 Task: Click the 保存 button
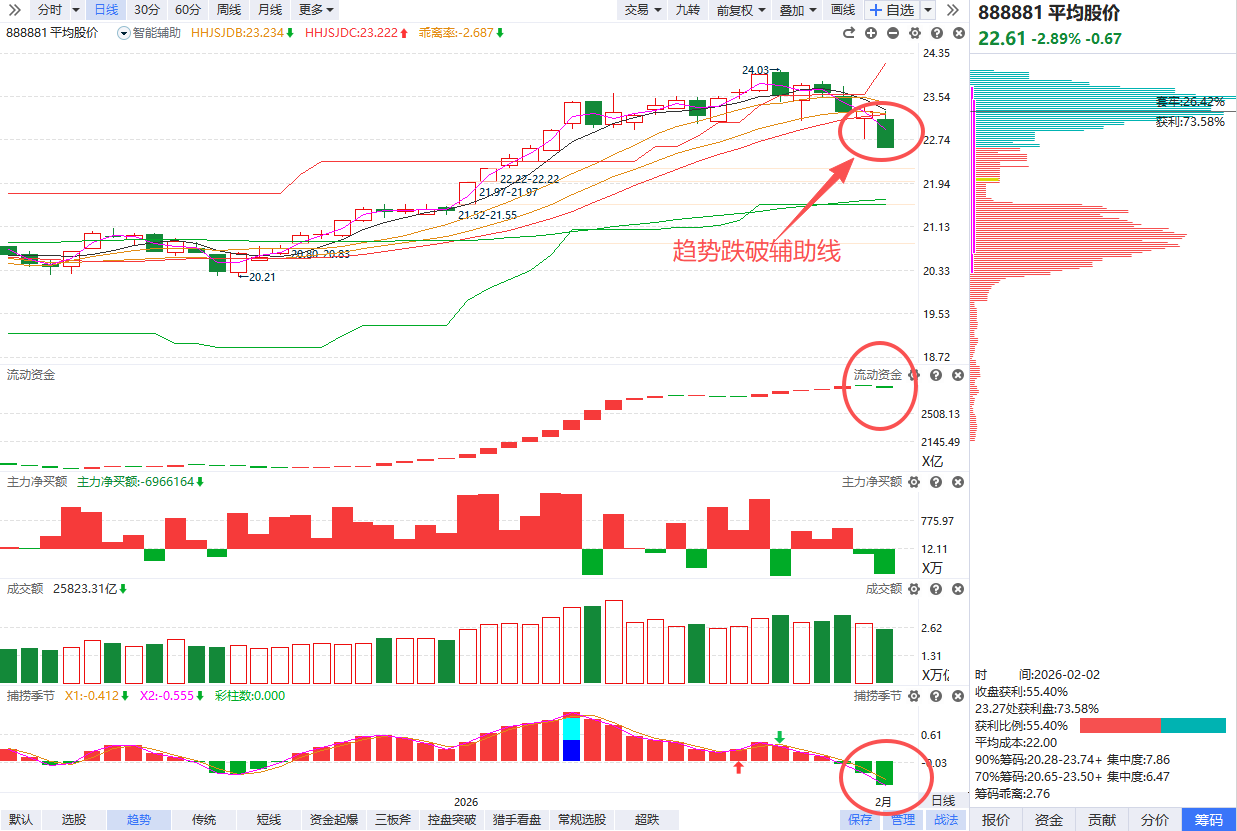coord(860,820)
